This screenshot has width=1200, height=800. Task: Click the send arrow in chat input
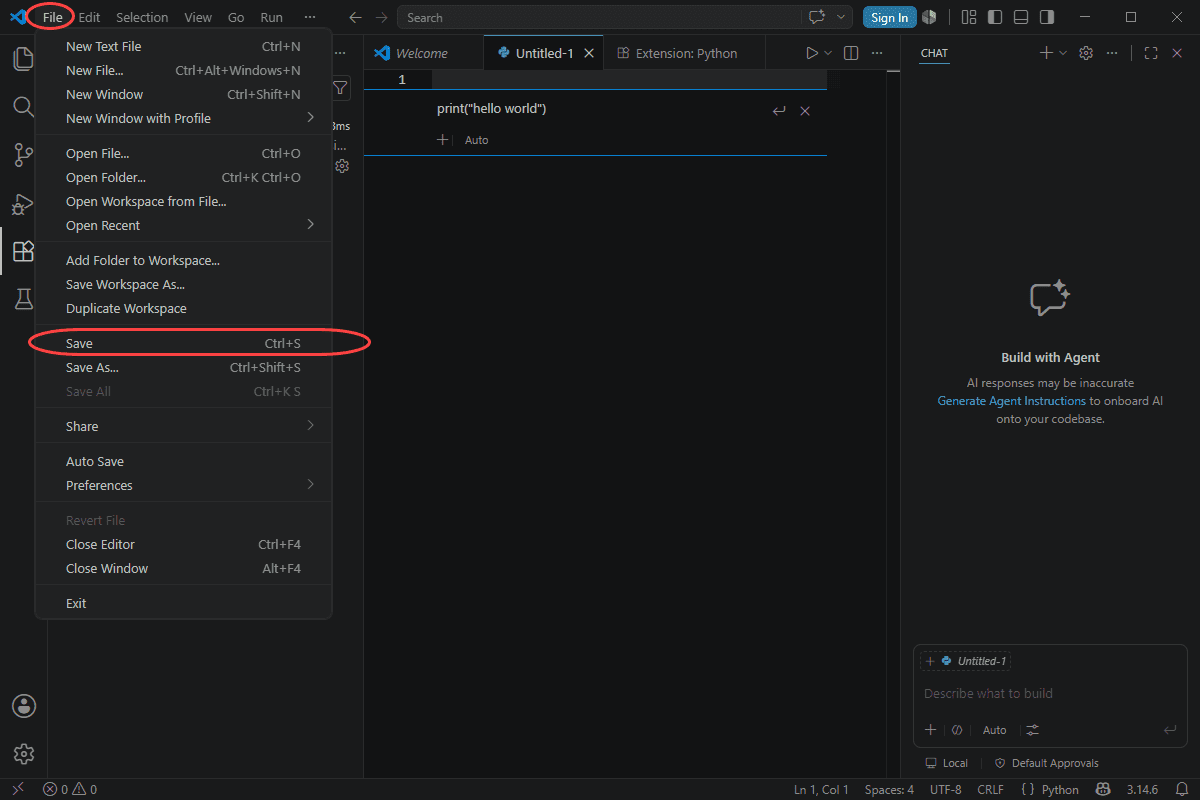[1170, 730]
